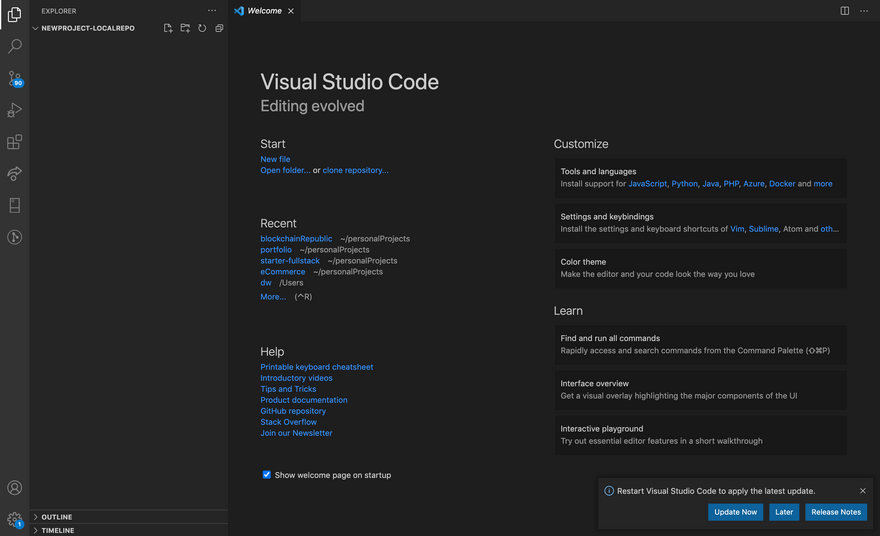Open the blockchainRepublic recent project

click(x=296, y=239)
